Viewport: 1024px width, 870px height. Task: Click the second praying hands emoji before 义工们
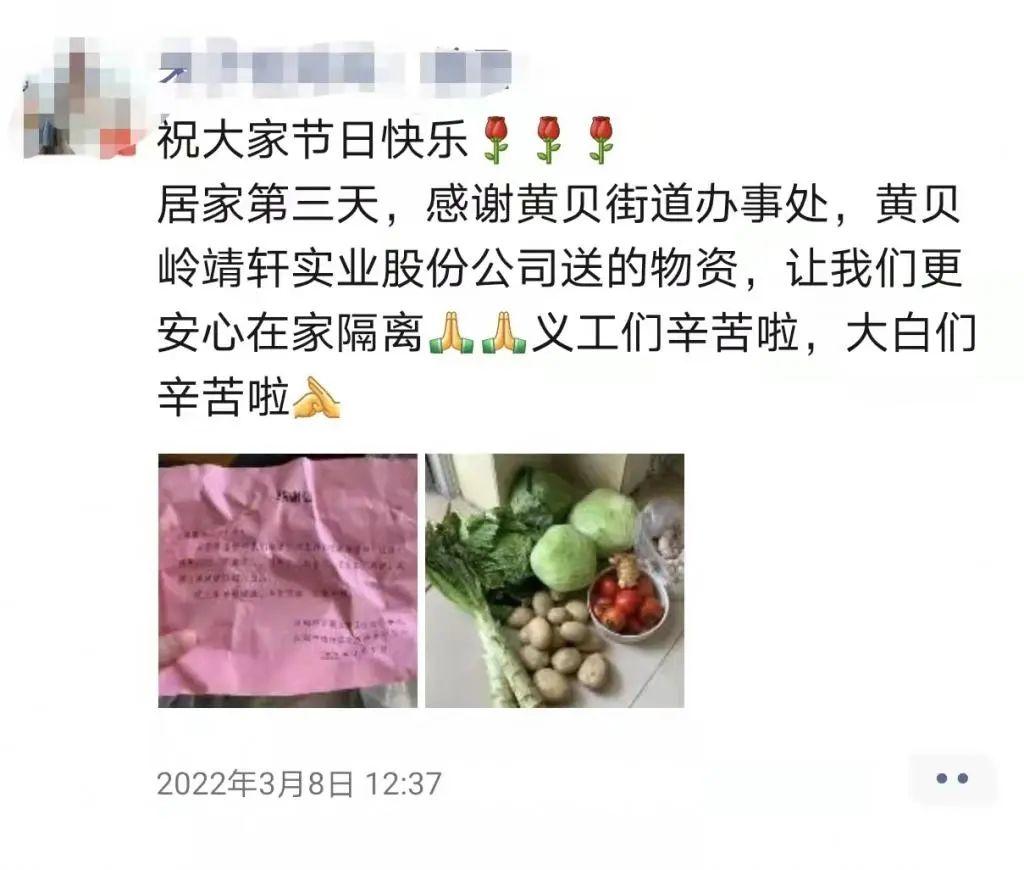click(x=504, y=334)
